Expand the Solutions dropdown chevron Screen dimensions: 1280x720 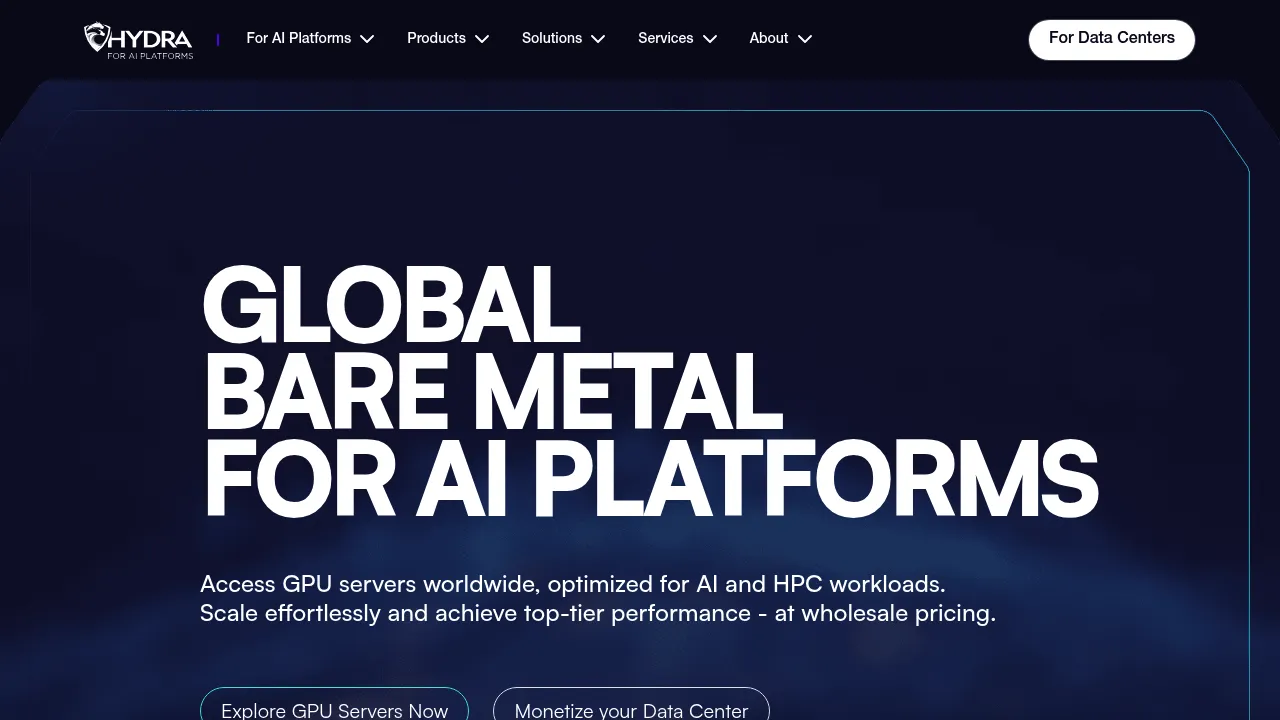pyautogui.click(x=598, y=39)
